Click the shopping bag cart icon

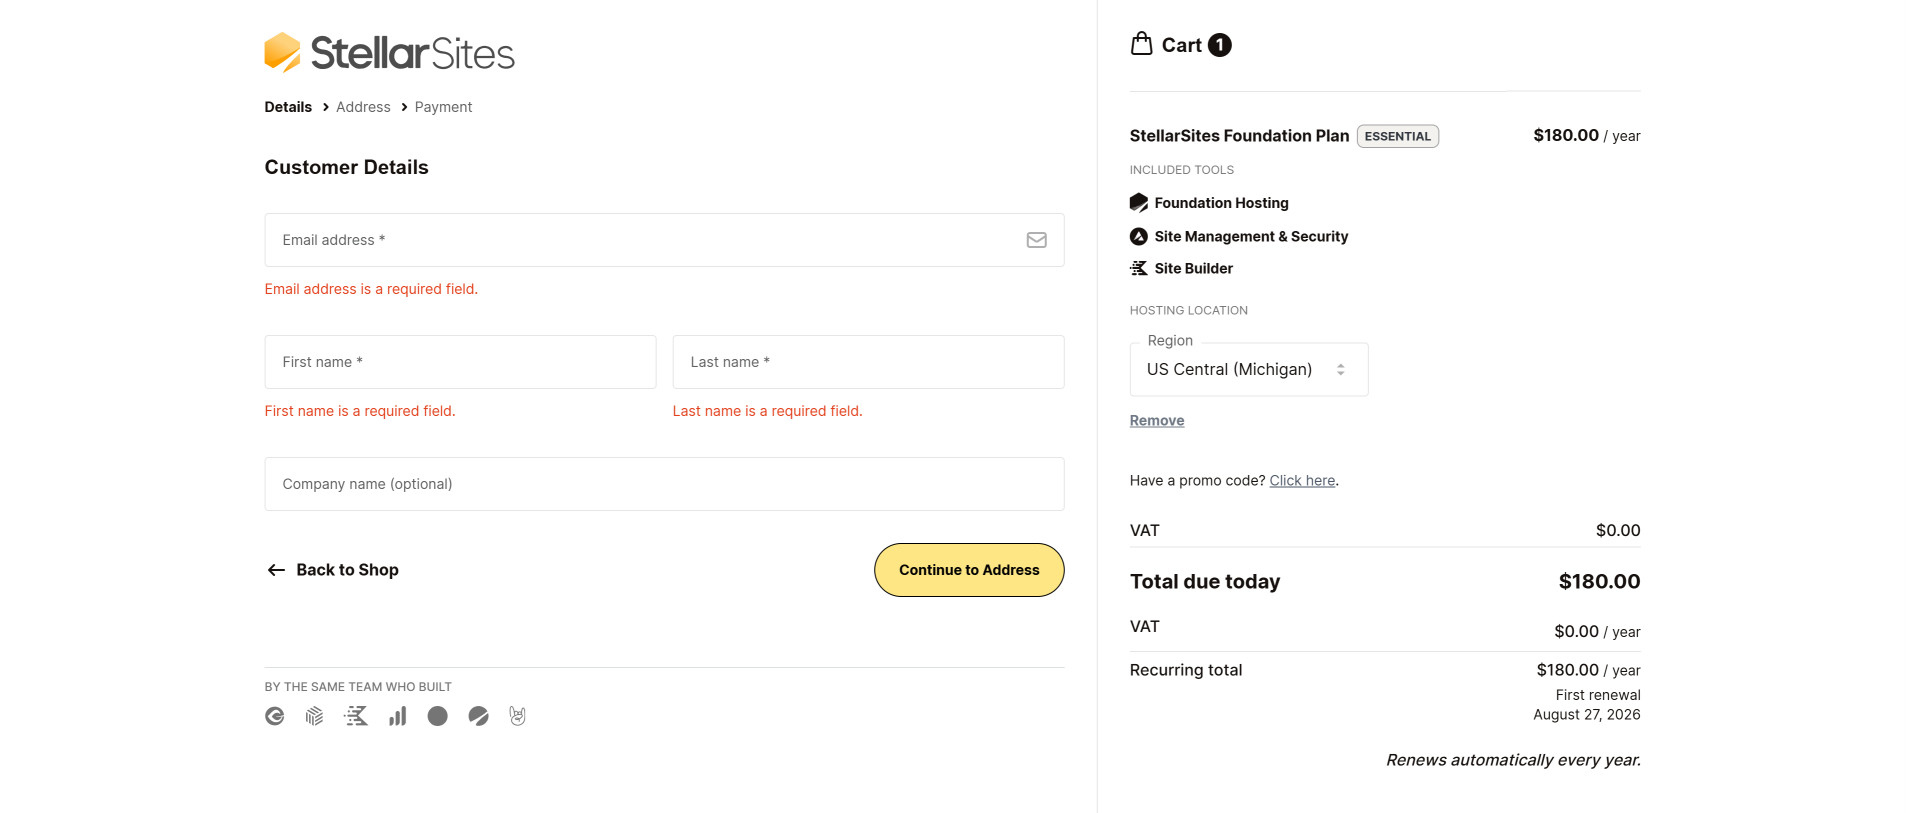(1141, 44)
